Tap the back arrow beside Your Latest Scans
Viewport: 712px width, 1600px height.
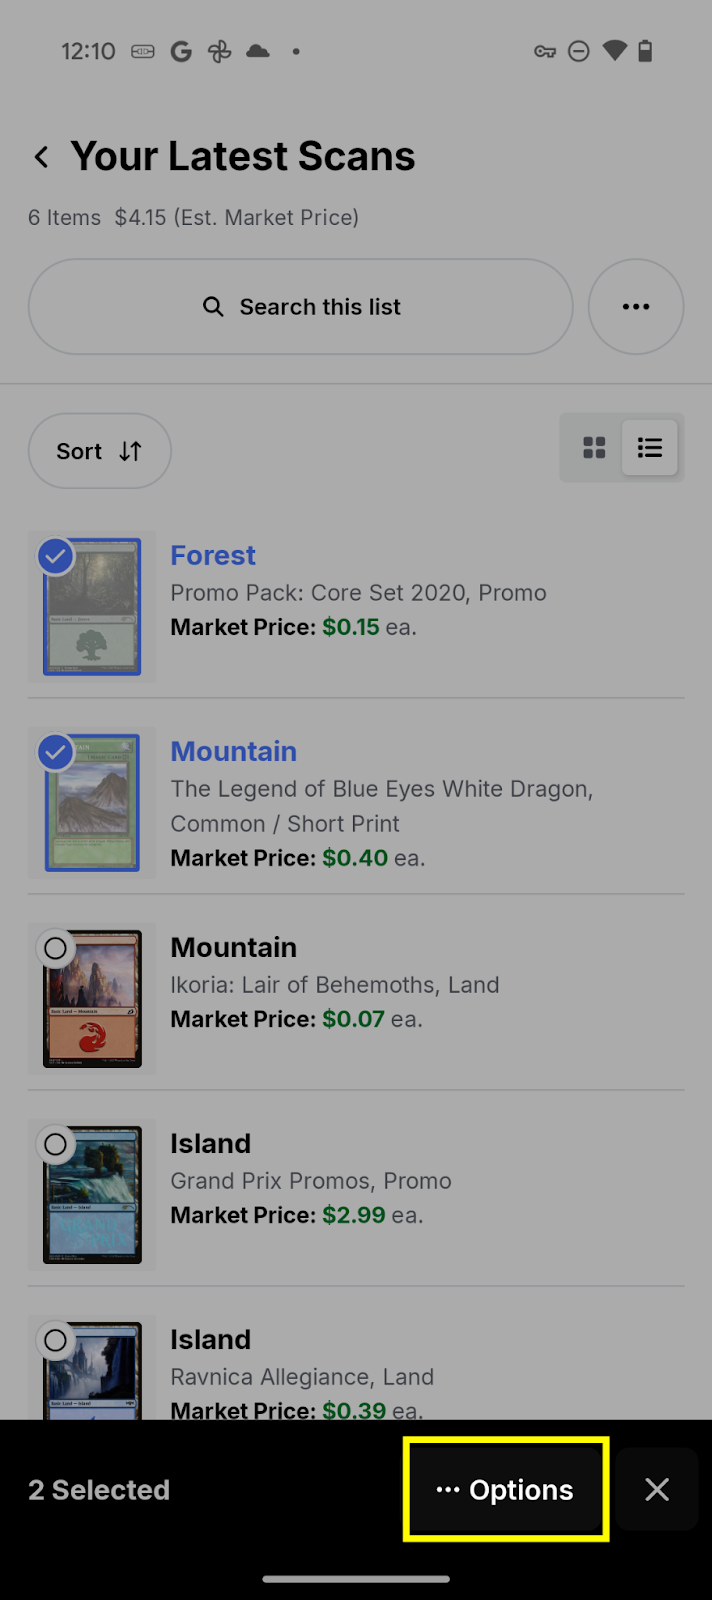click(41, 157)
